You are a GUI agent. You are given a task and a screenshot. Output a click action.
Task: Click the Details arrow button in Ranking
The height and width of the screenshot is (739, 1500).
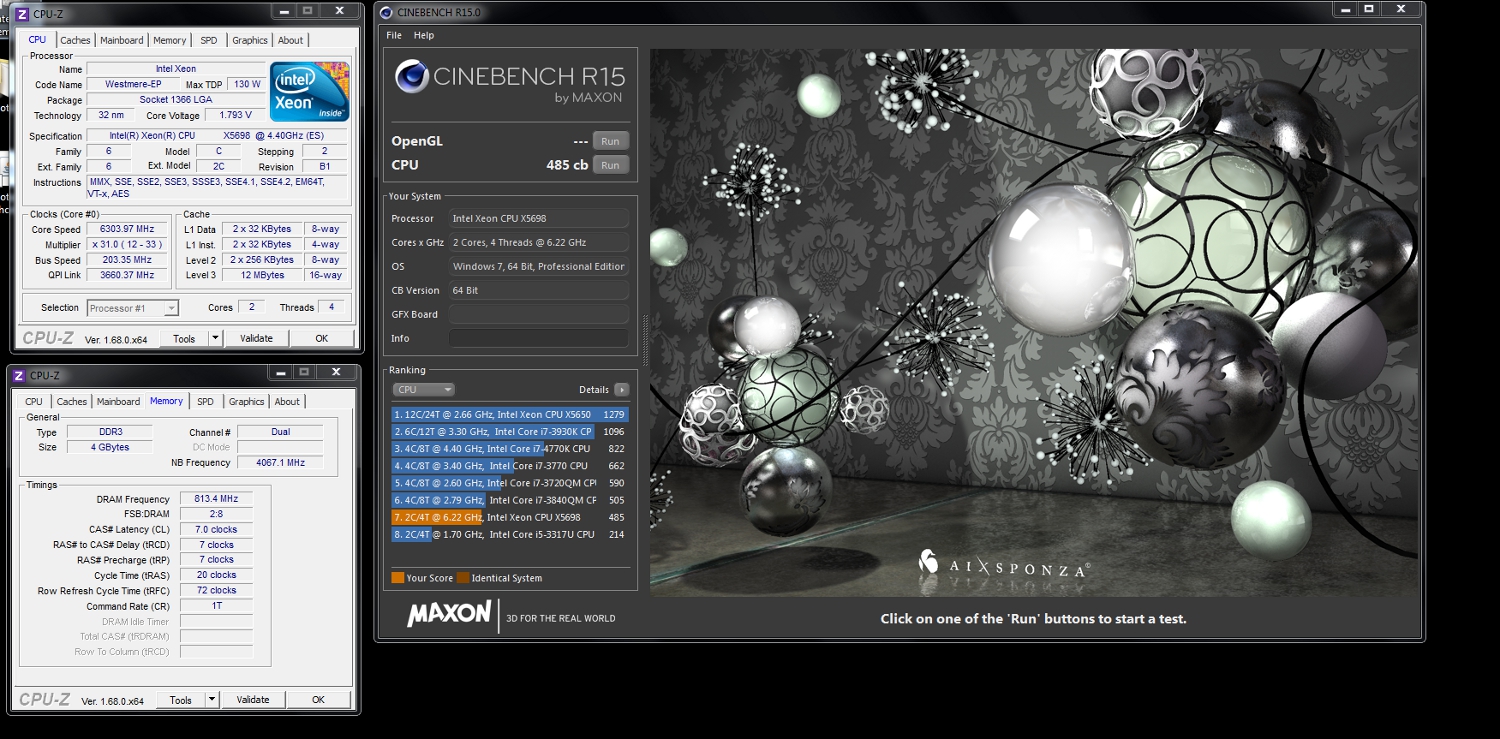622,390
